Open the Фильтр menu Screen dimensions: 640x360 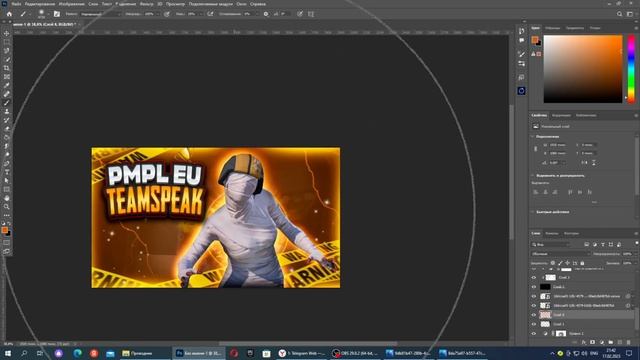pos(147,4)
